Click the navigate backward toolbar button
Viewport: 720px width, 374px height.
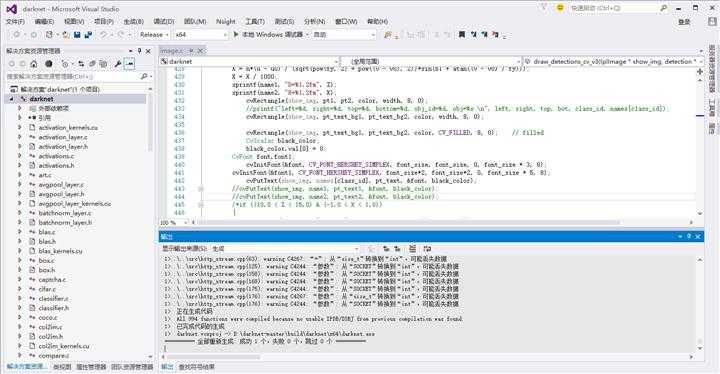tap(17, 34)
